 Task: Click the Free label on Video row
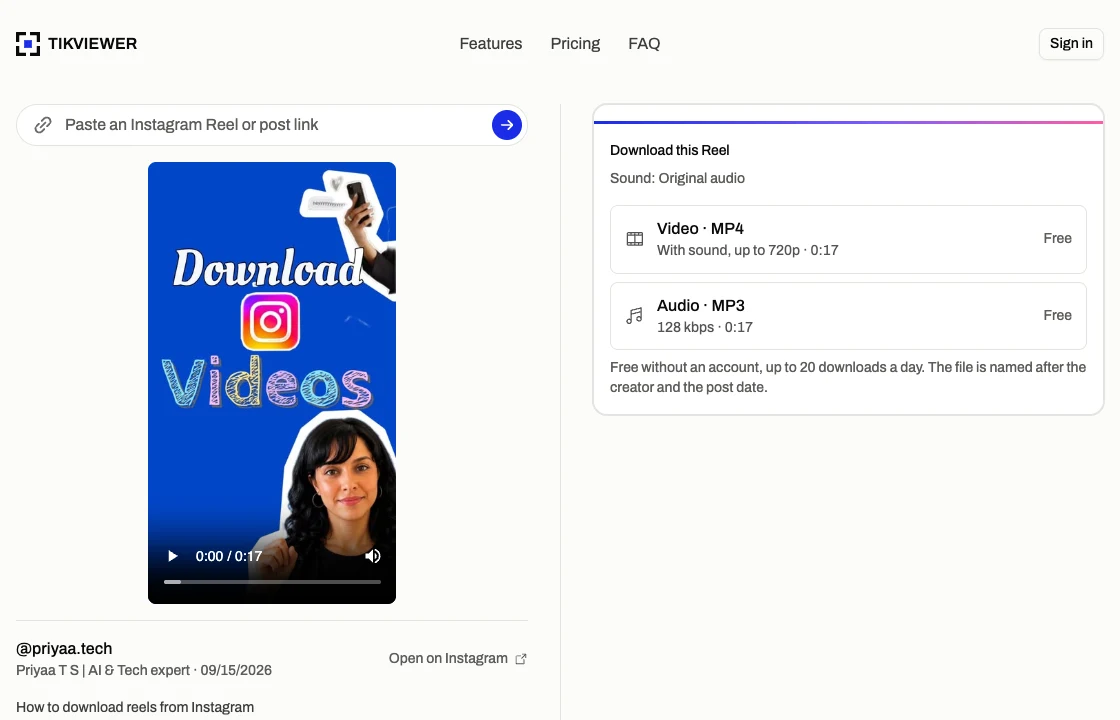[1057, 239]
